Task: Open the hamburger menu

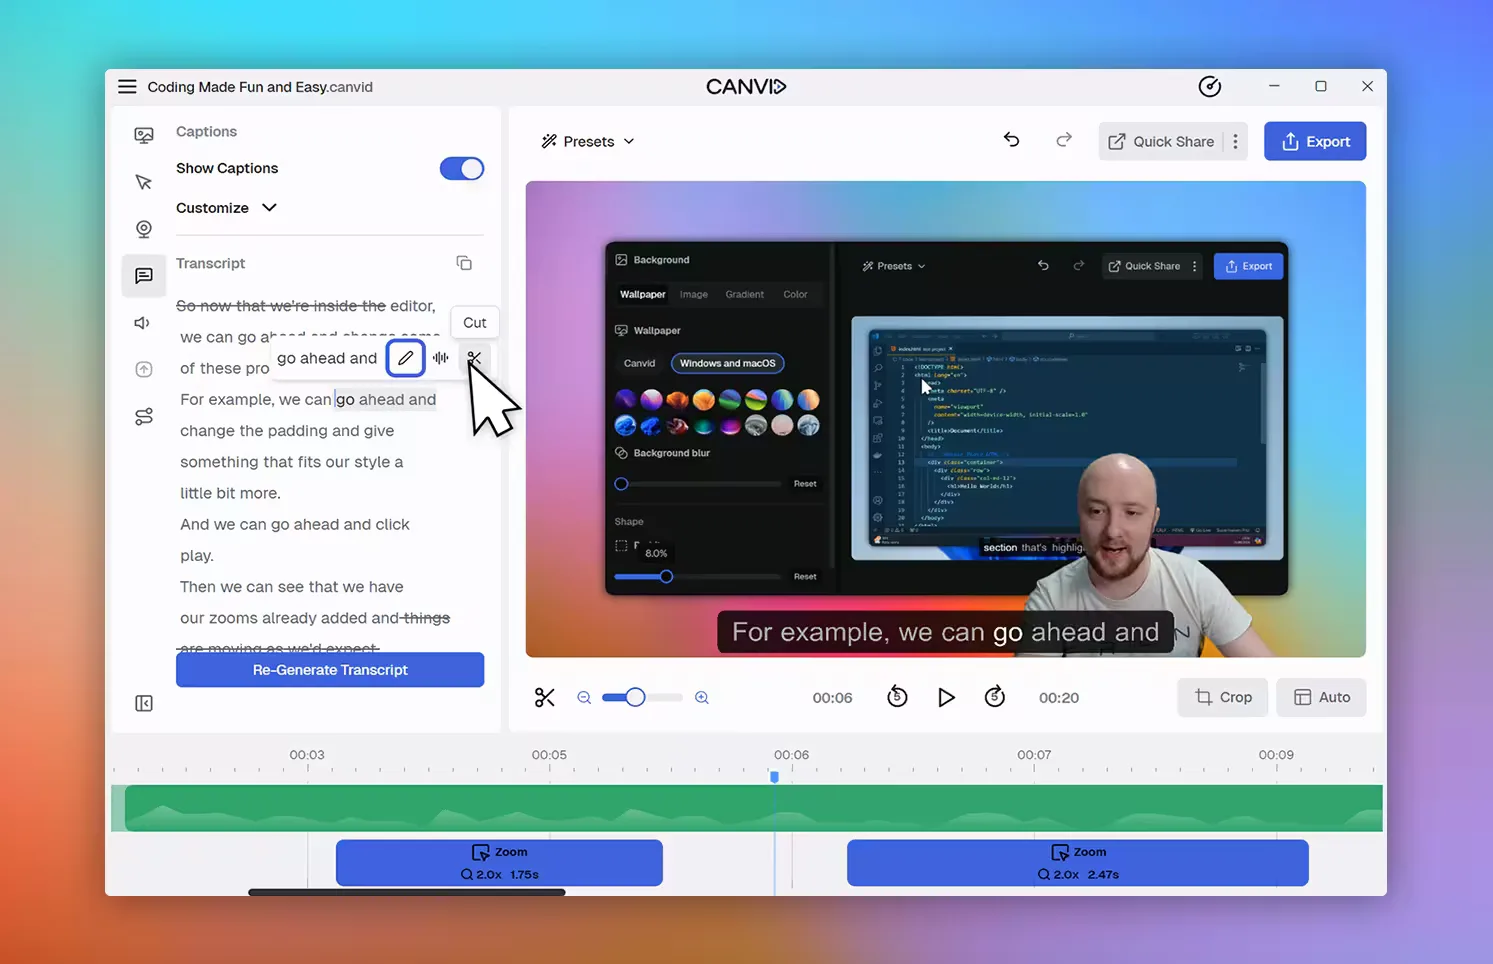Action: 127,87
